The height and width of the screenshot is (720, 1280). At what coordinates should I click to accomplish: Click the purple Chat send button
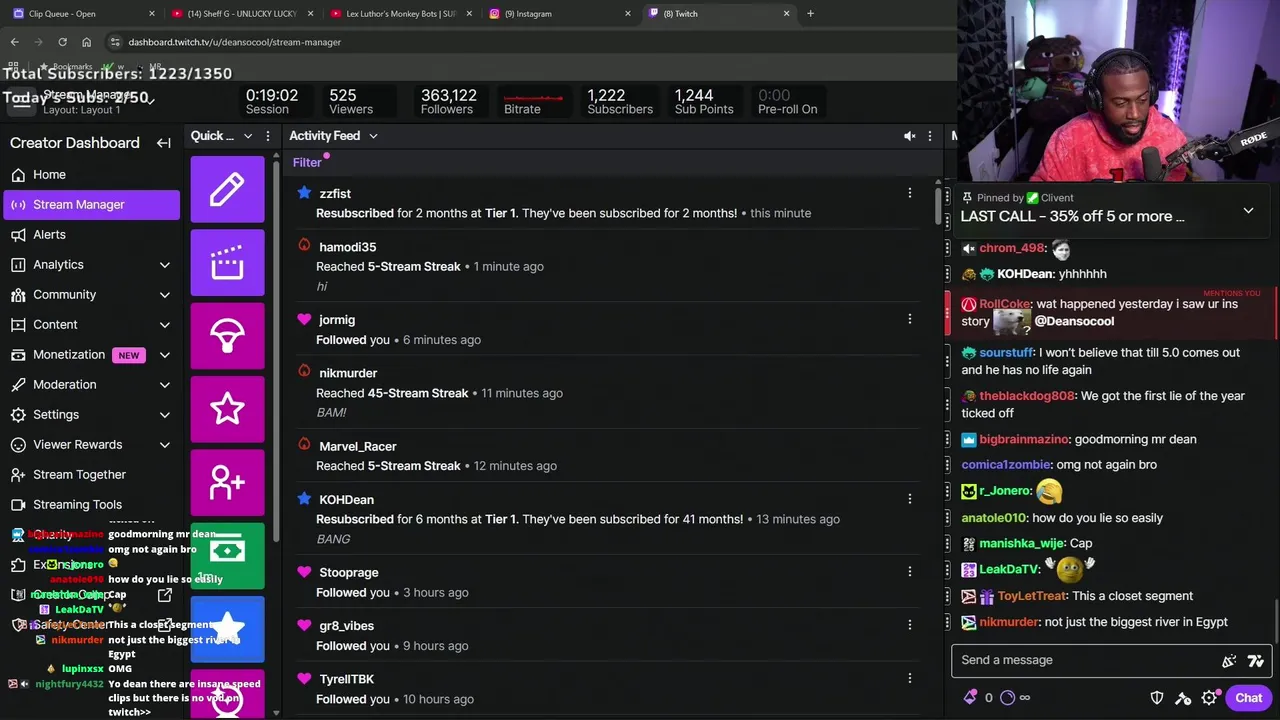coord(1248,698)
